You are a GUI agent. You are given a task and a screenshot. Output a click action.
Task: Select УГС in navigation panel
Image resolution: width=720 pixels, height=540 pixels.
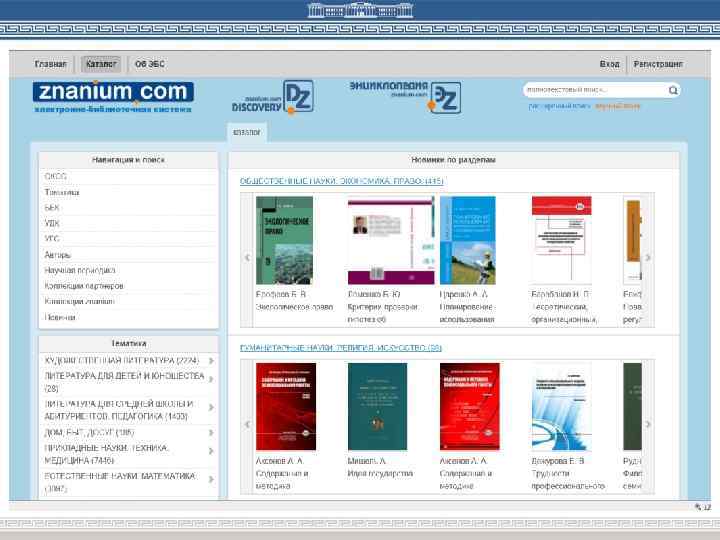click(52, 239)
